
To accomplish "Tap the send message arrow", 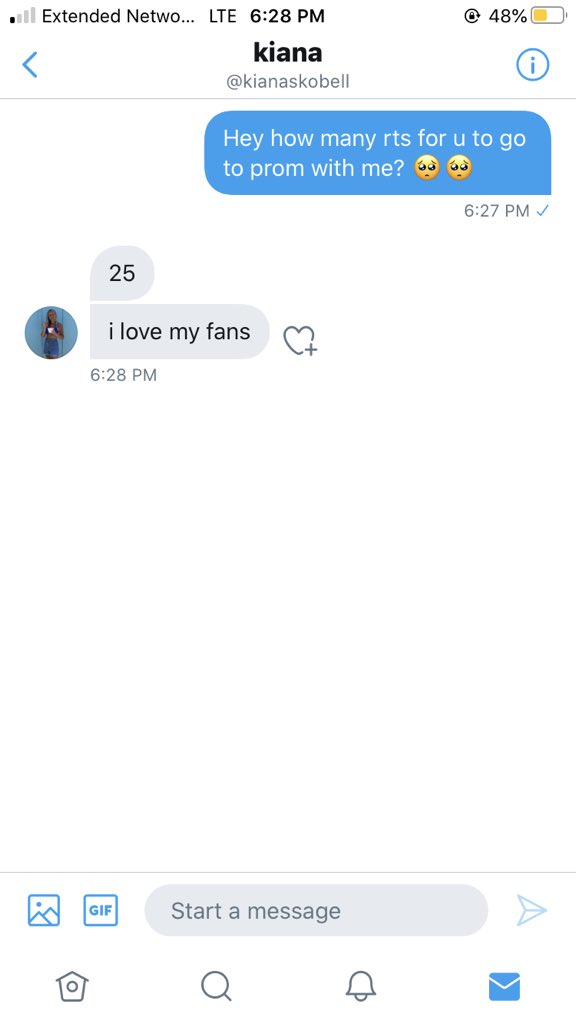I will click(532, 910).
